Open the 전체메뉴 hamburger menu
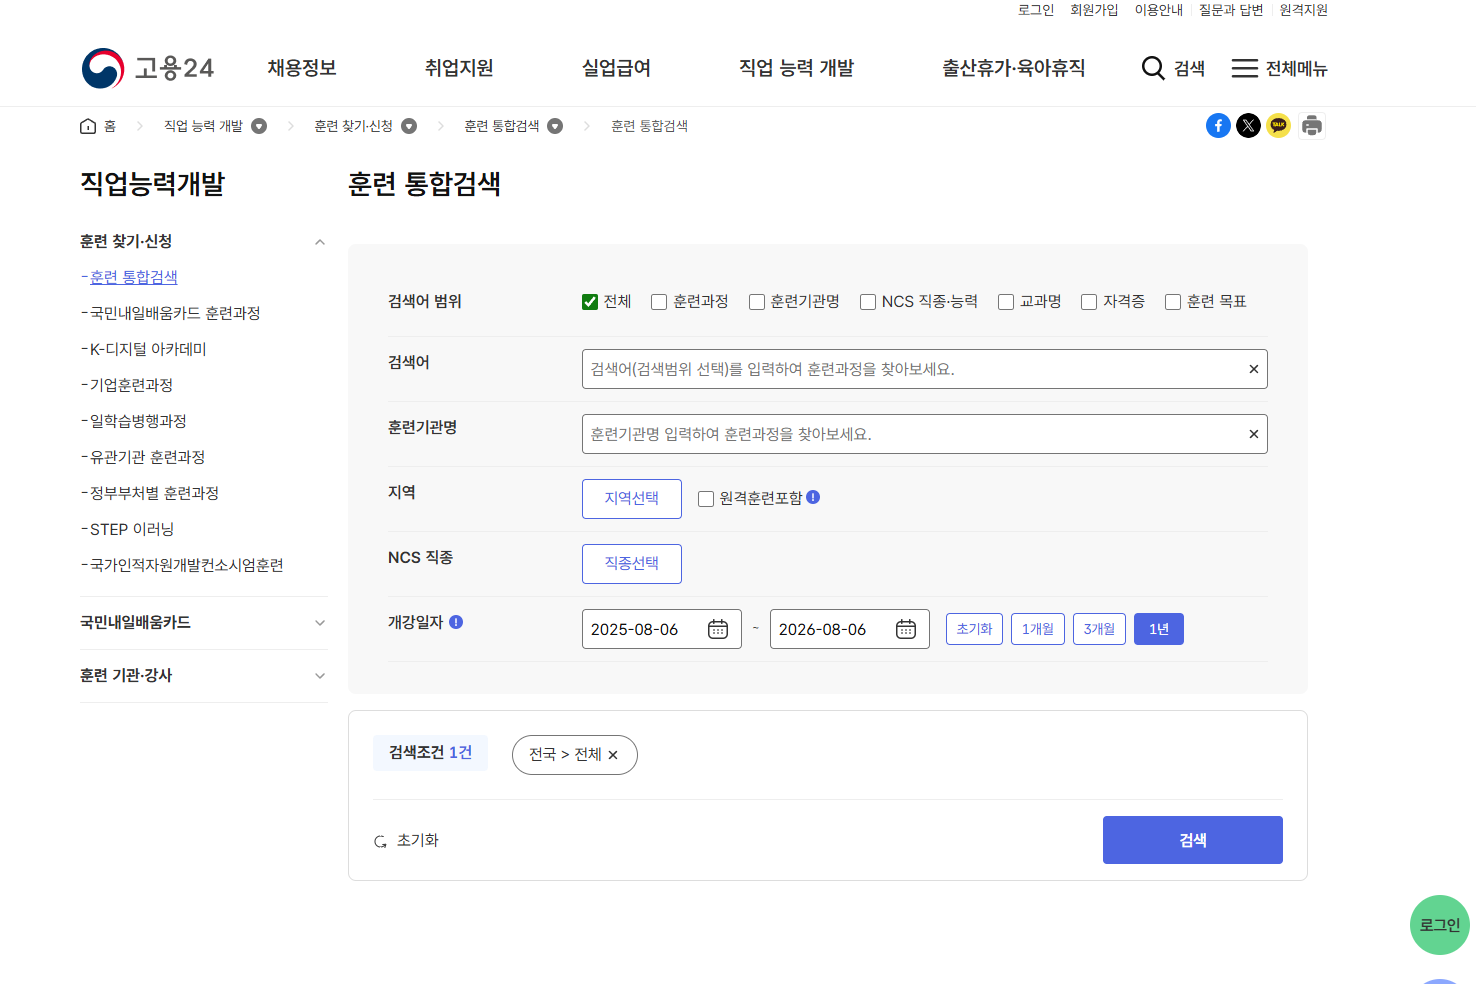The height and width of the screenshot is (984, 1476). (1279, 68)
